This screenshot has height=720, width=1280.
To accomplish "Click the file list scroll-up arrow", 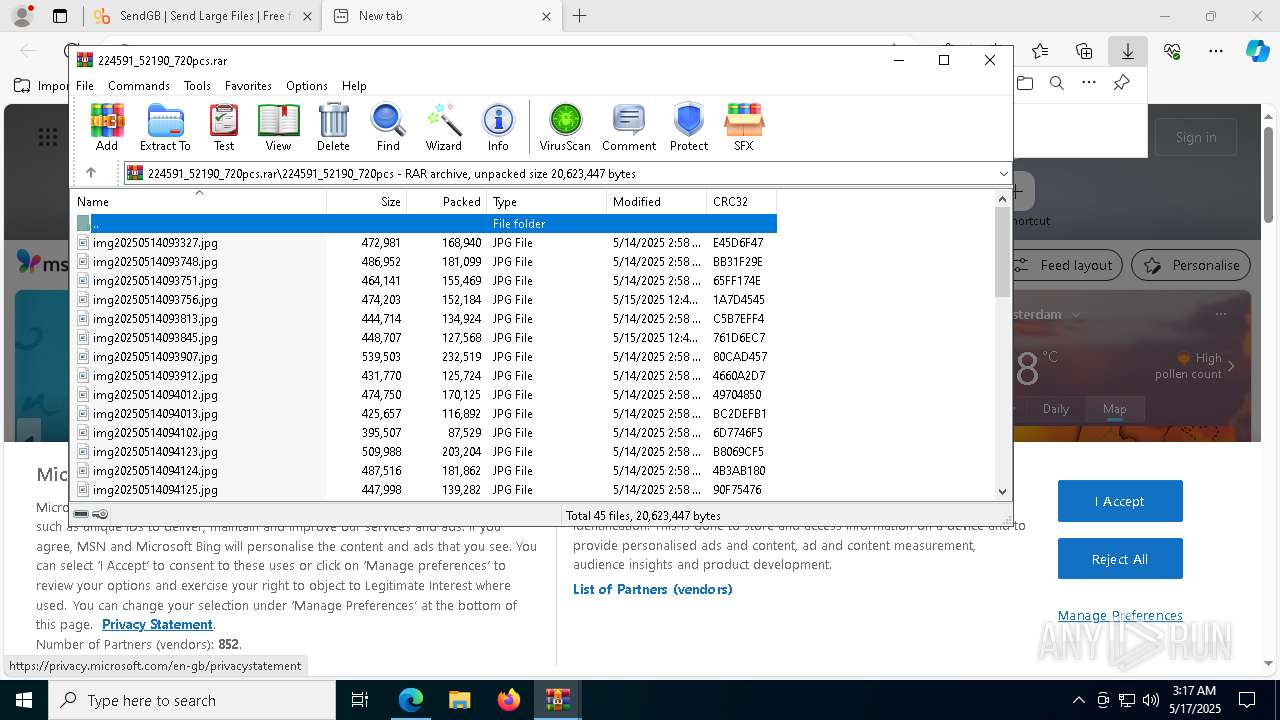I will tap(1002, 199).
